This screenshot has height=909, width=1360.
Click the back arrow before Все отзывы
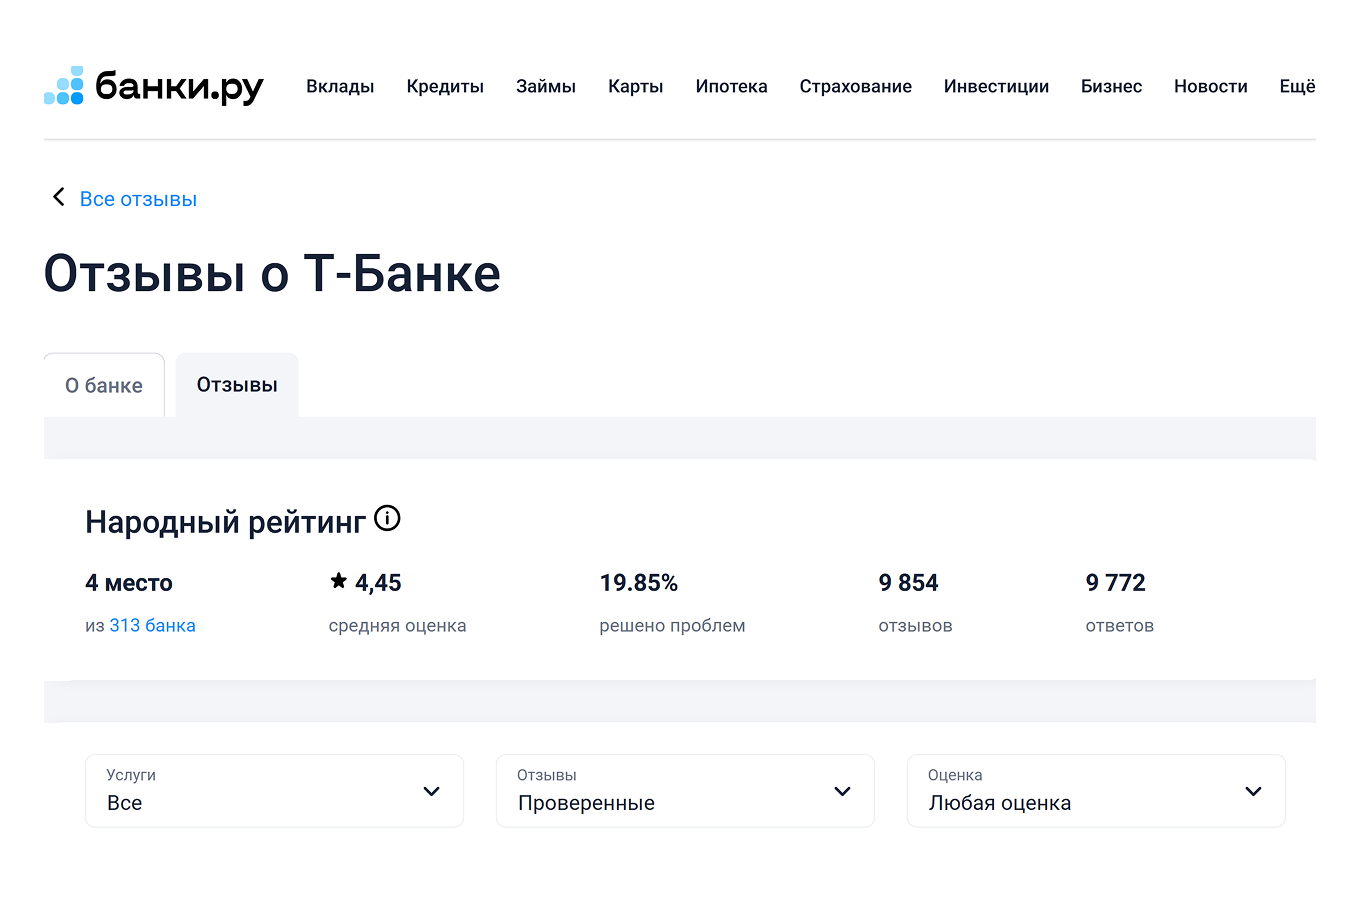coord(58,197)
